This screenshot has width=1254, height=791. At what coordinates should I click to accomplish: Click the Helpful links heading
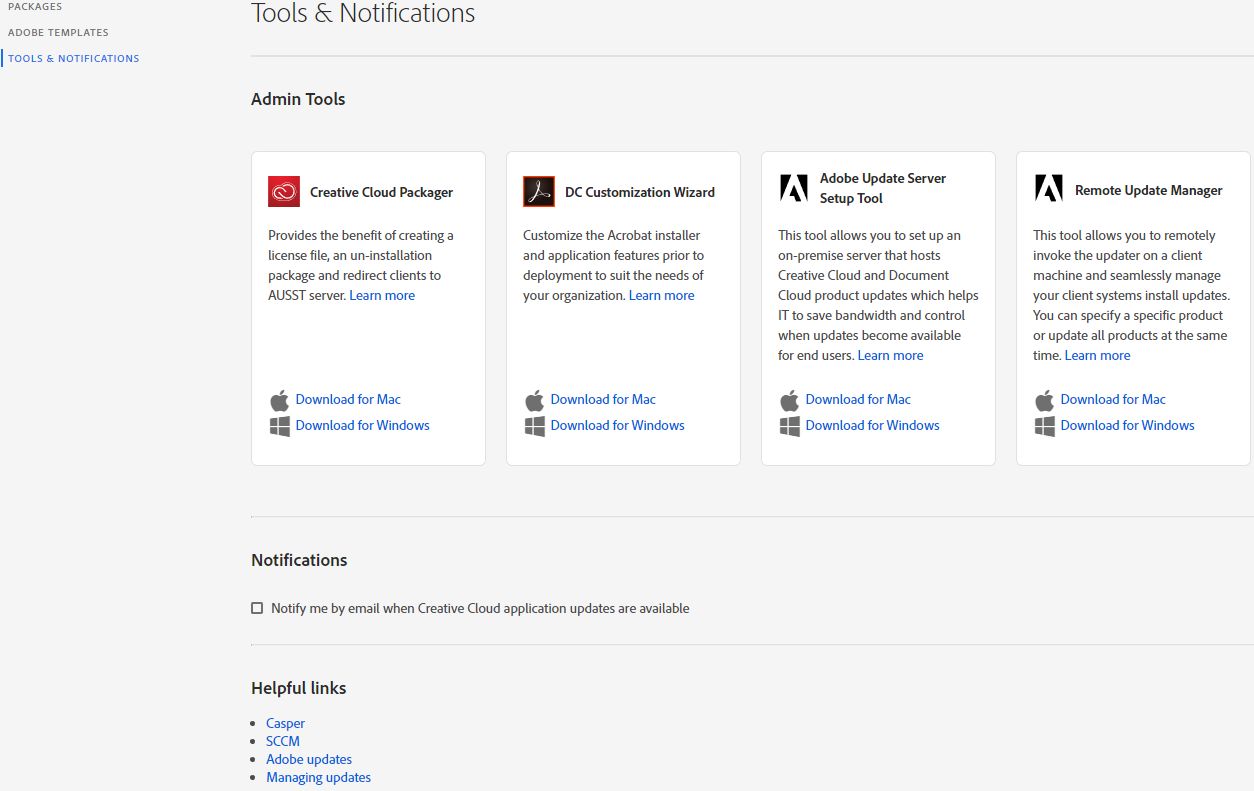[x=299, y=688]
